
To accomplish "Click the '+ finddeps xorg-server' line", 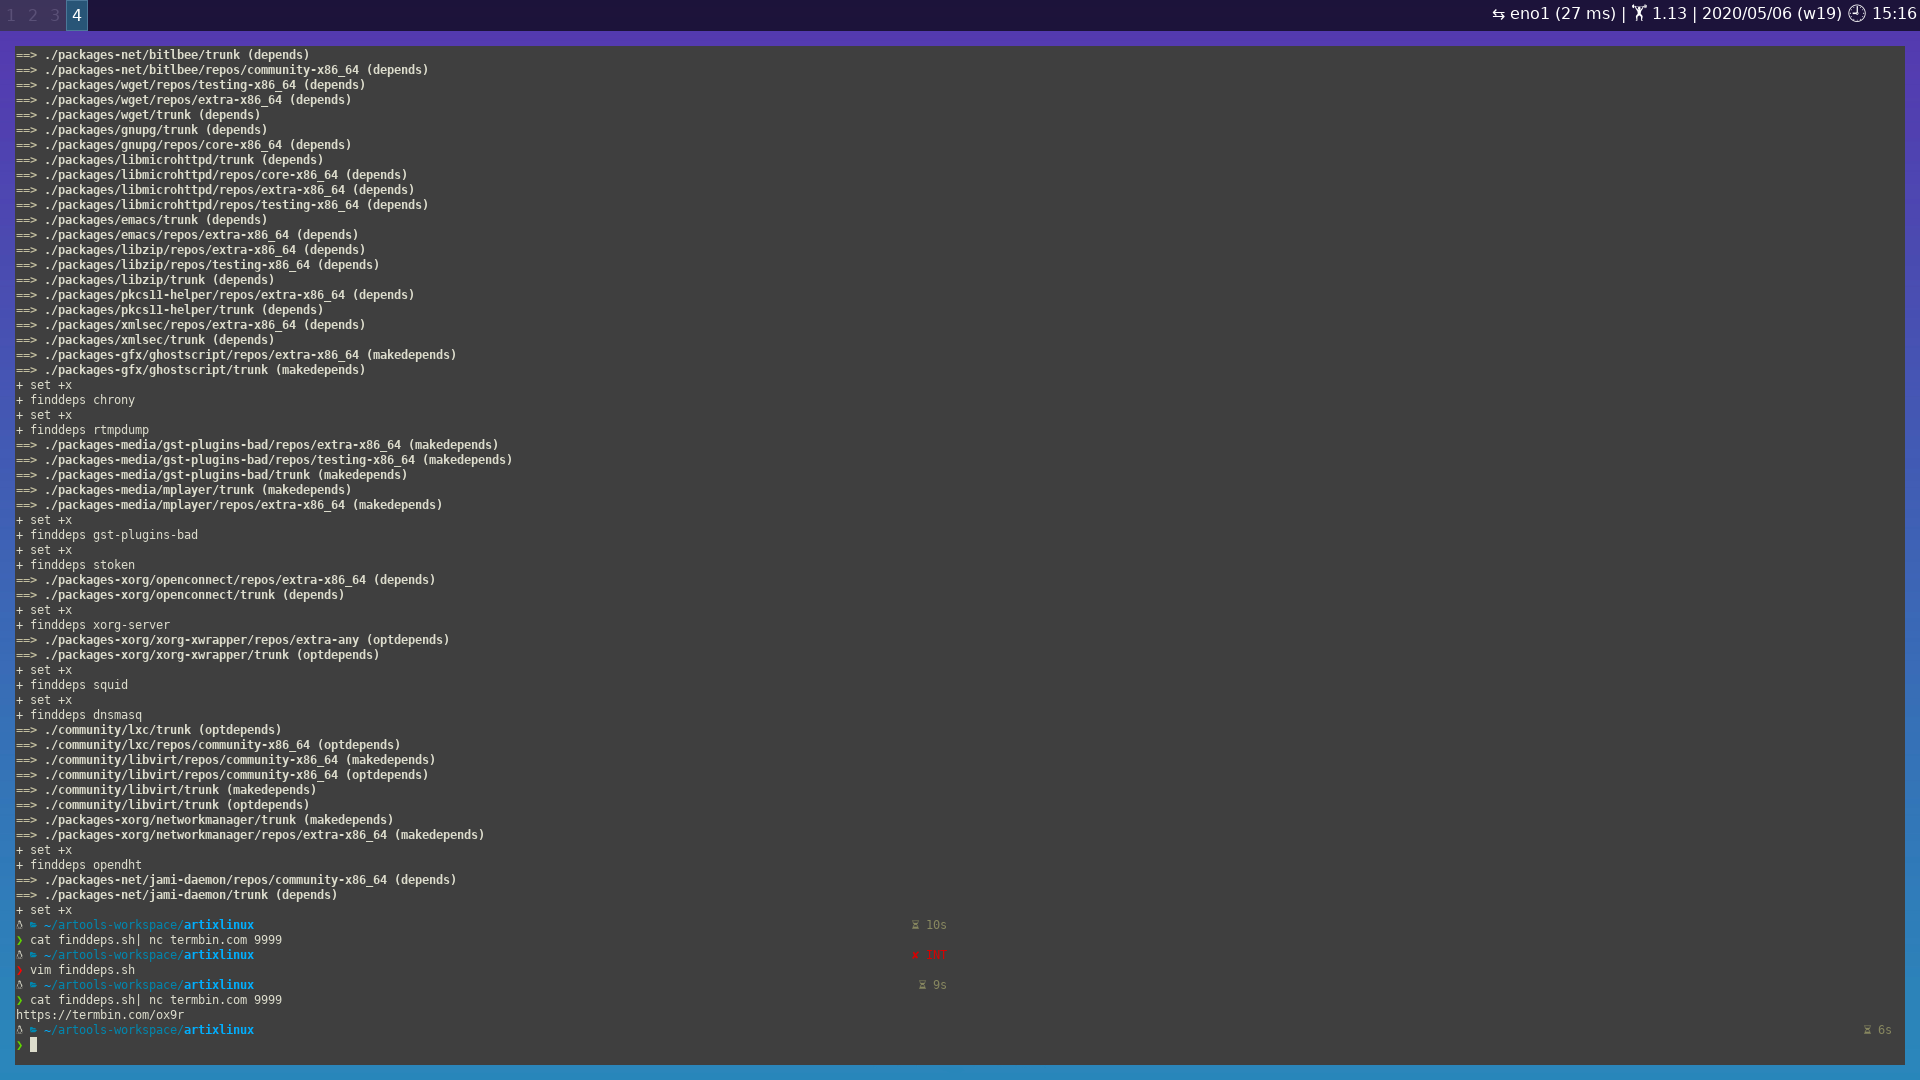I will [93, 625].
